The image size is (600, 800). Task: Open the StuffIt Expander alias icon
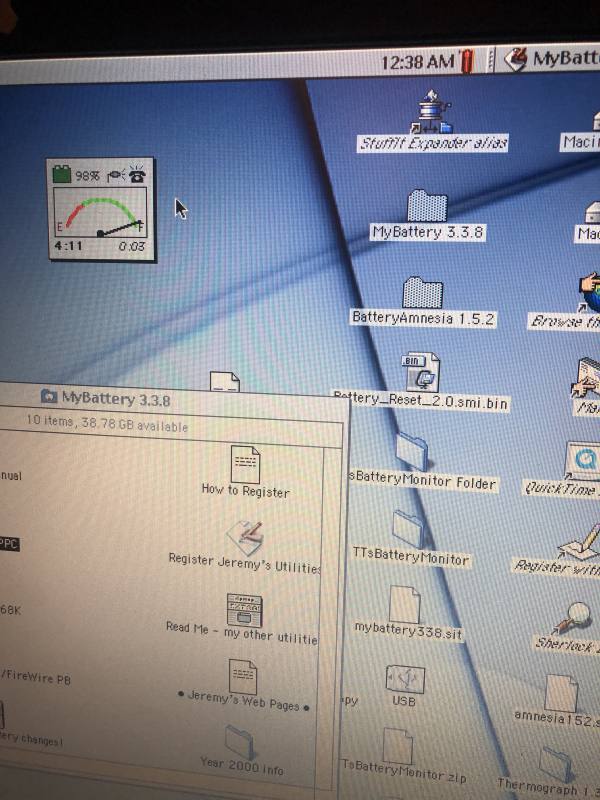coord(432,112)
